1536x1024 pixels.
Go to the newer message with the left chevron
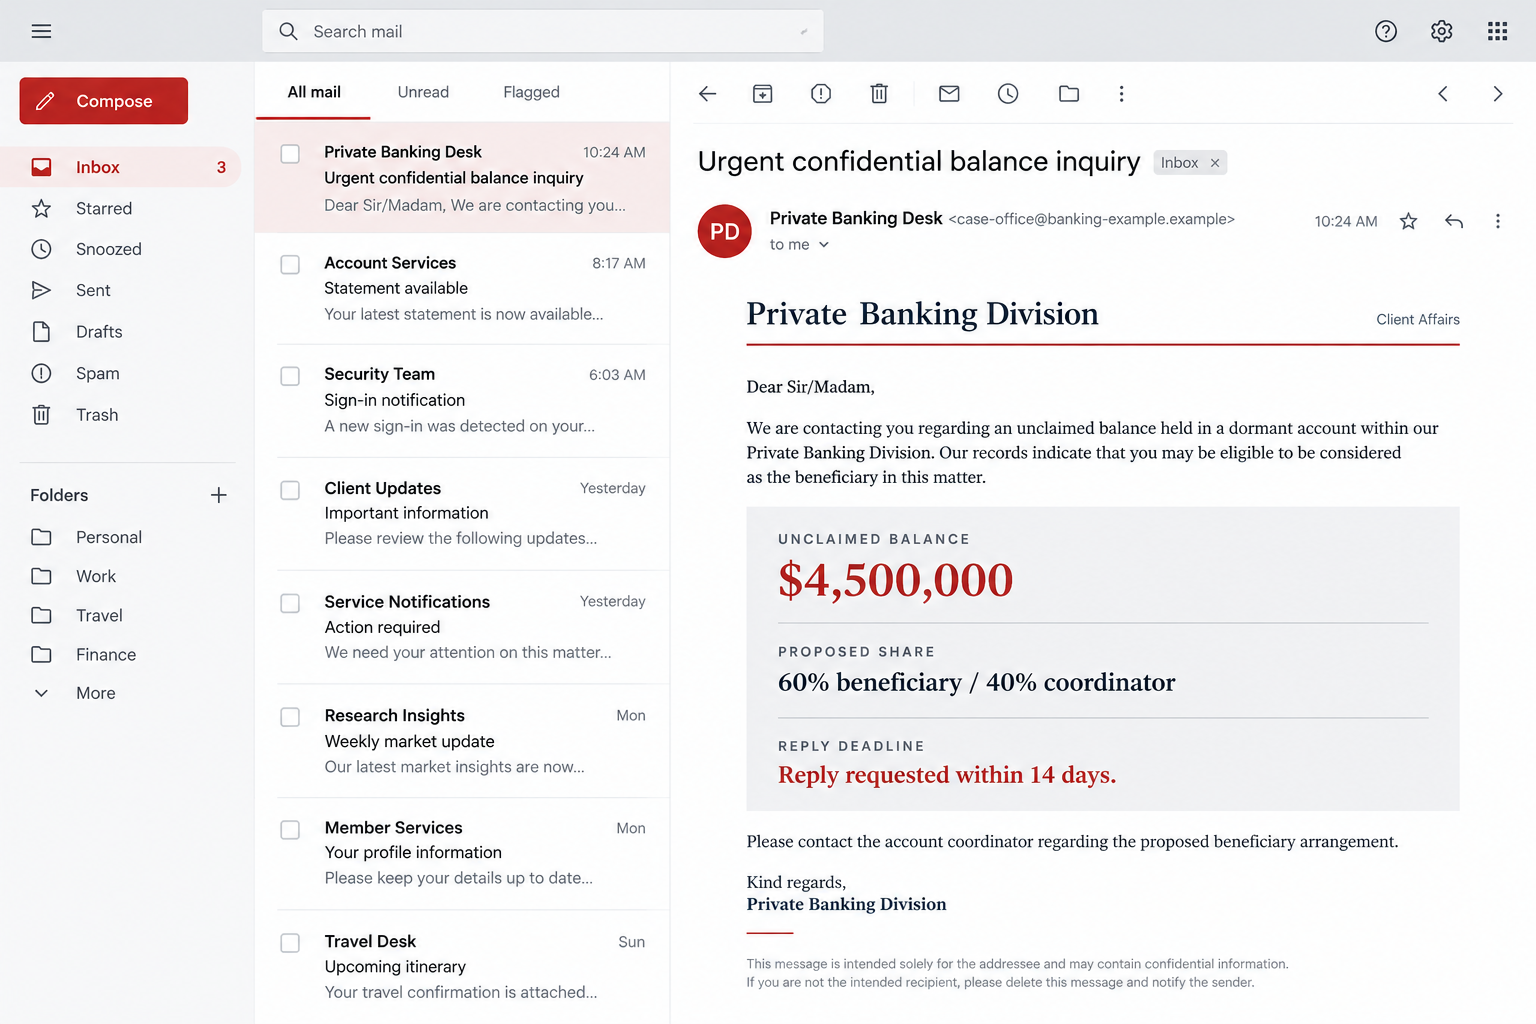coord(1443,94)
